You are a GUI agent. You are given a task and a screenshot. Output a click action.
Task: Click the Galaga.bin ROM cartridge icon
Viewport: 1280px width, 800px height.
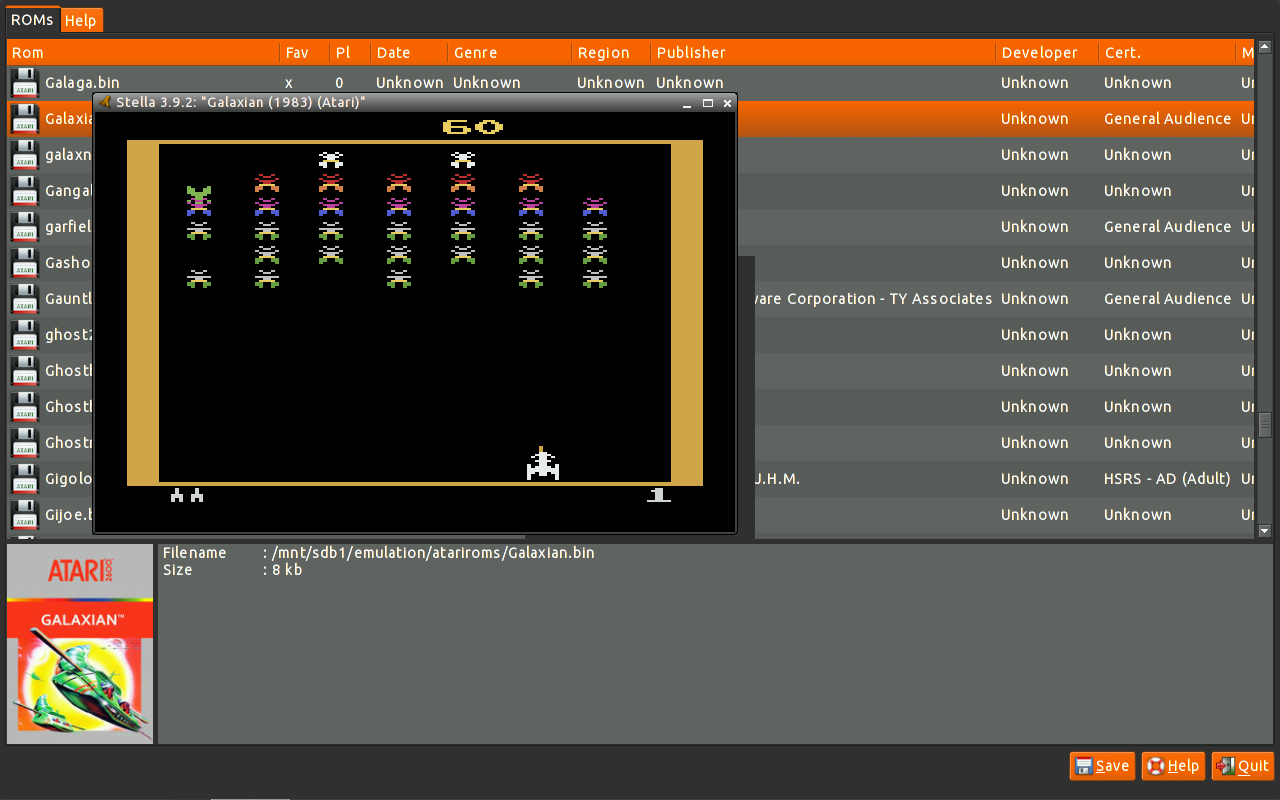[24, 82]
